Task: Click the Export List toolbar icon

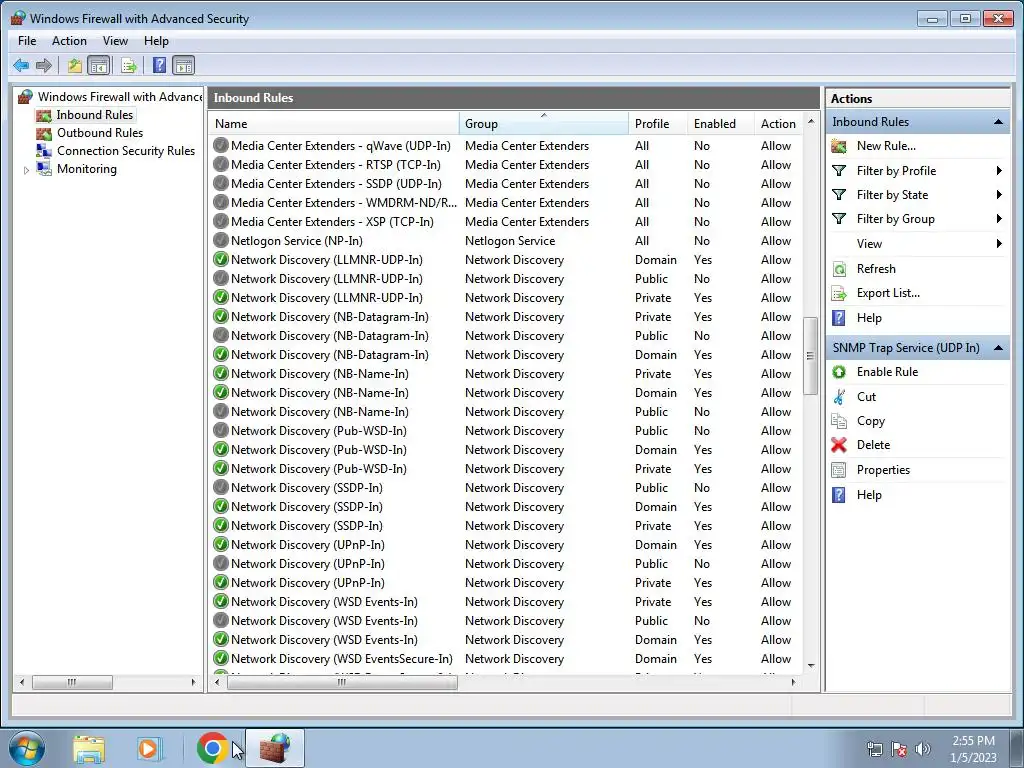Action: point(129,65)
